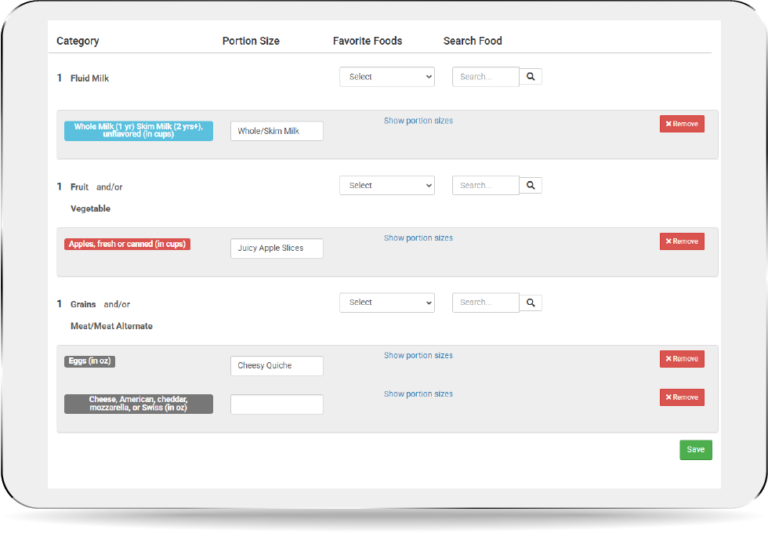Click the search icon in Fluid Milk row

click(530, 76)
